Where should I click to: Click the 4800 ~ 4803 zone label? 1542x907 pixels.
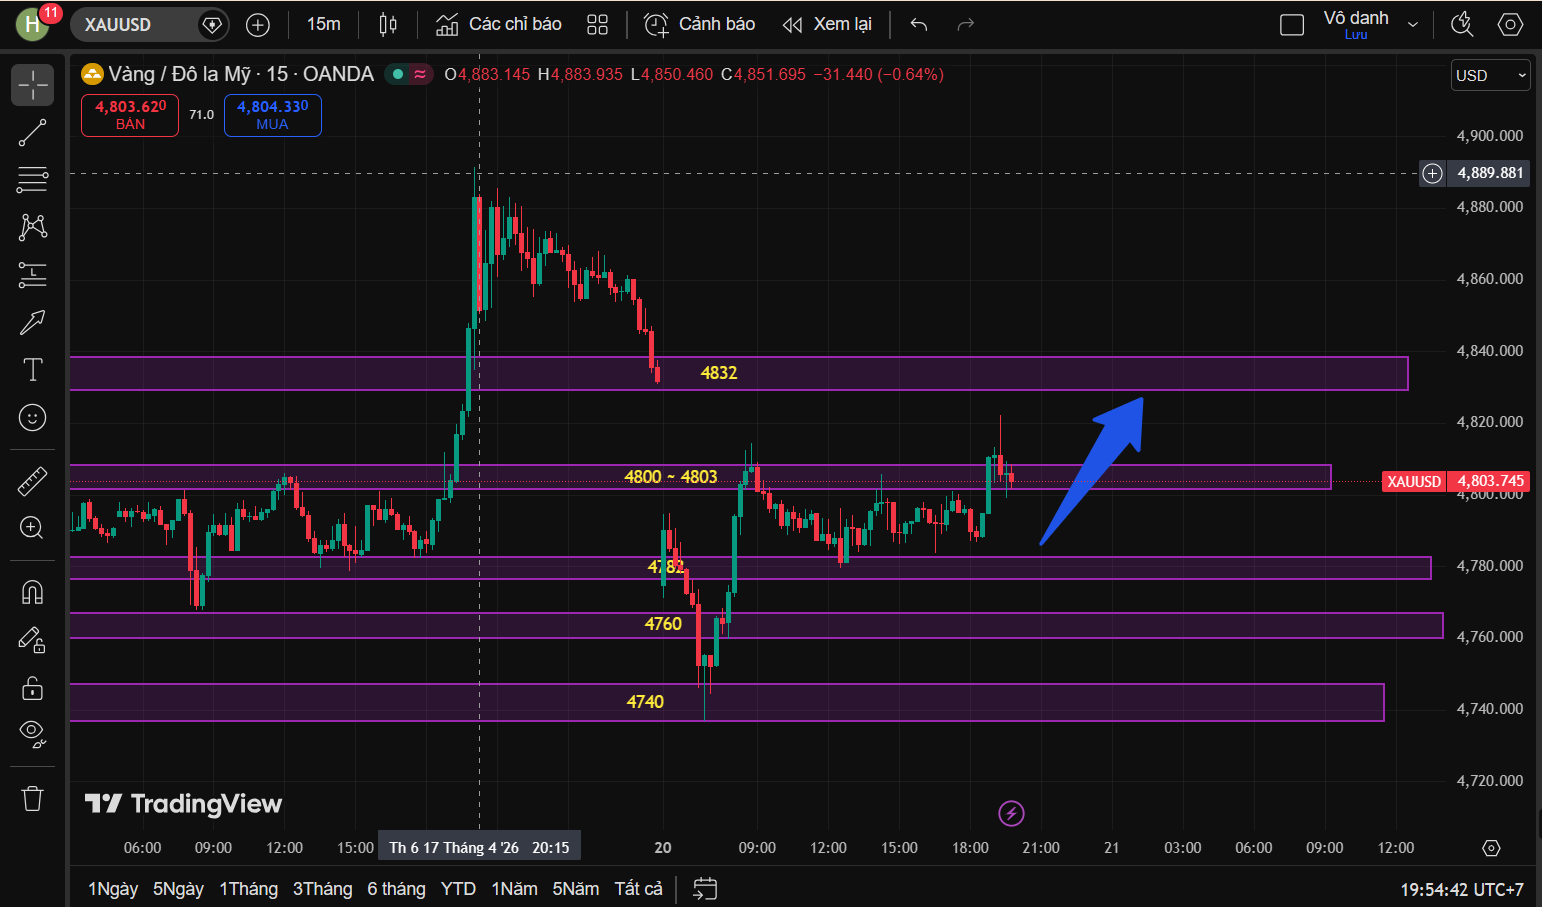pyautogui.click(x=670, y=477)
